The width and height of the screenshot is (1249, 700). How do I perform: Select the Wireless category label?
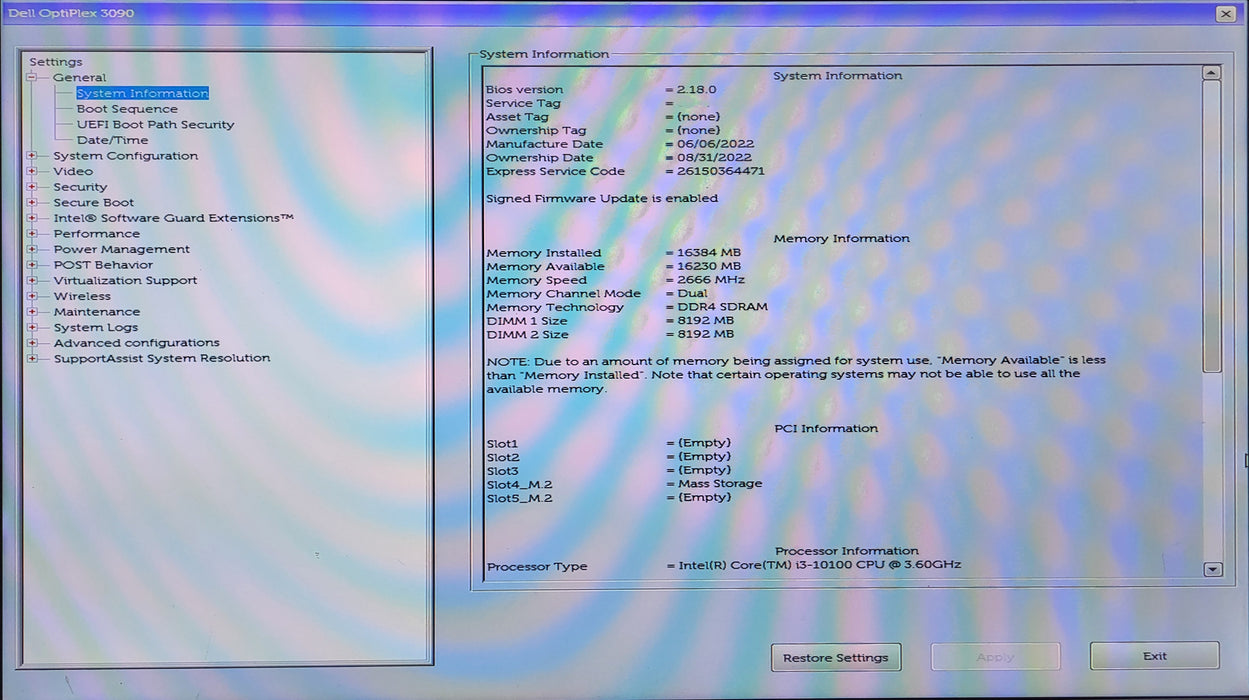click(82, 296)
